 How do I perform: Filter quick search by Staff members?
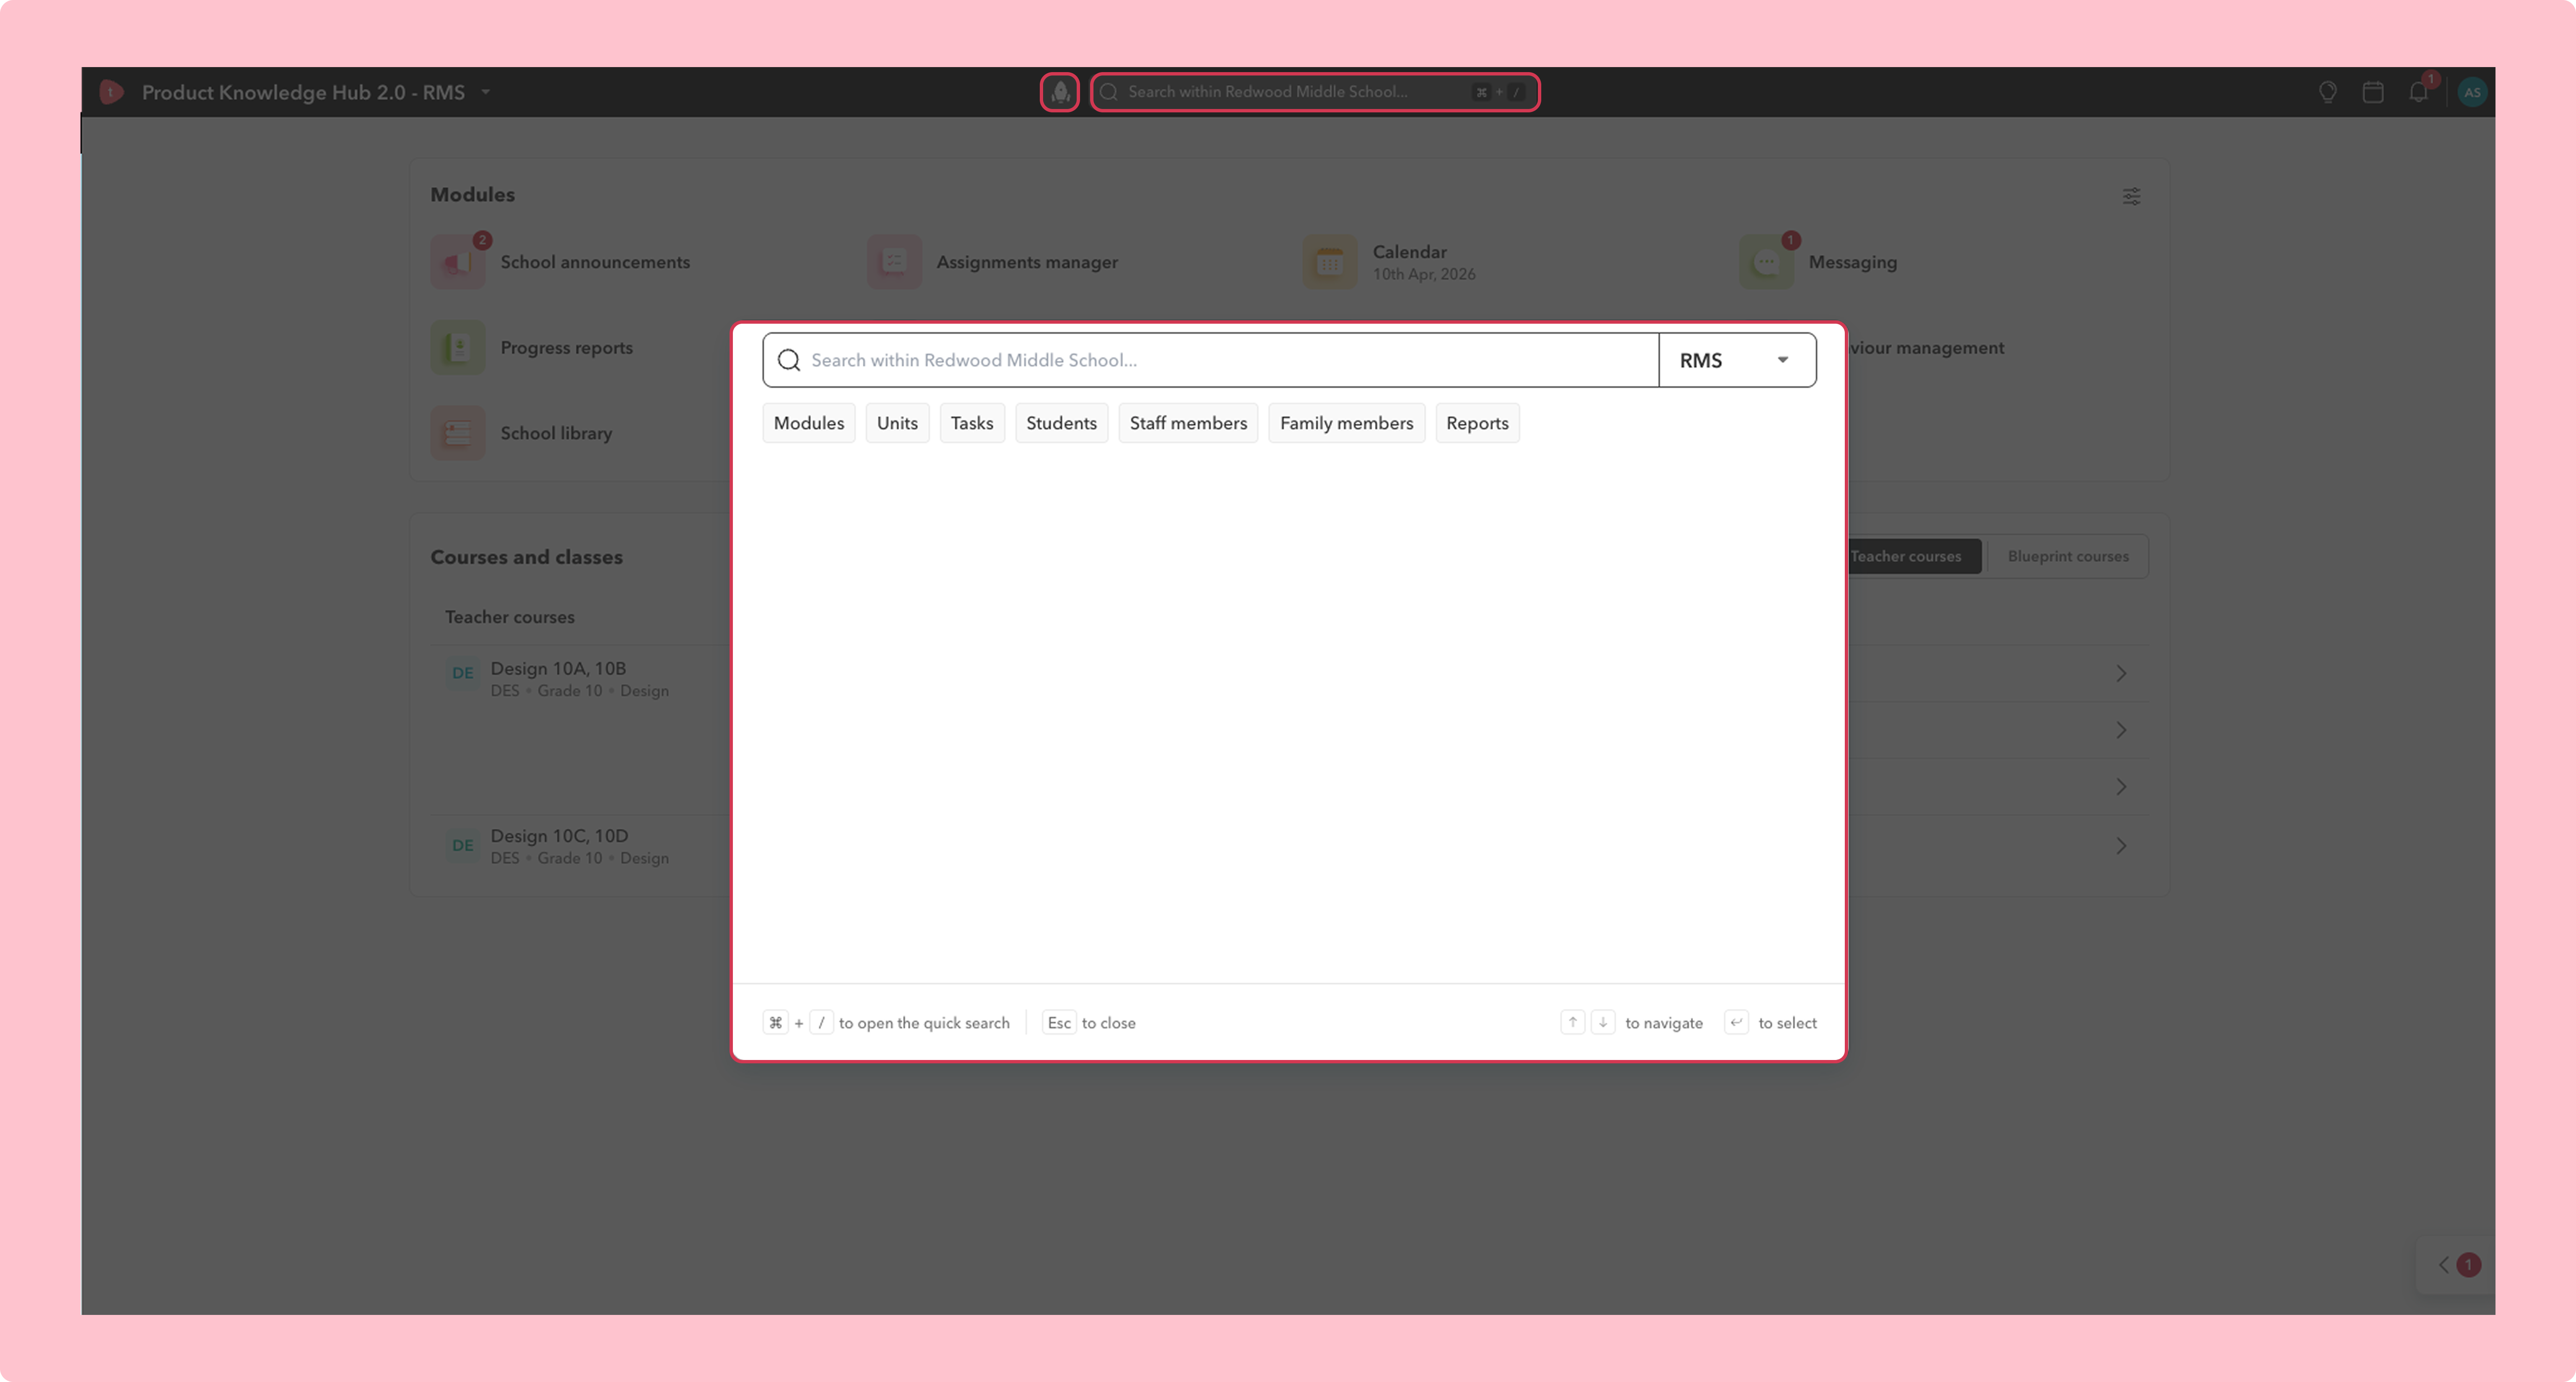(1188, 423)
